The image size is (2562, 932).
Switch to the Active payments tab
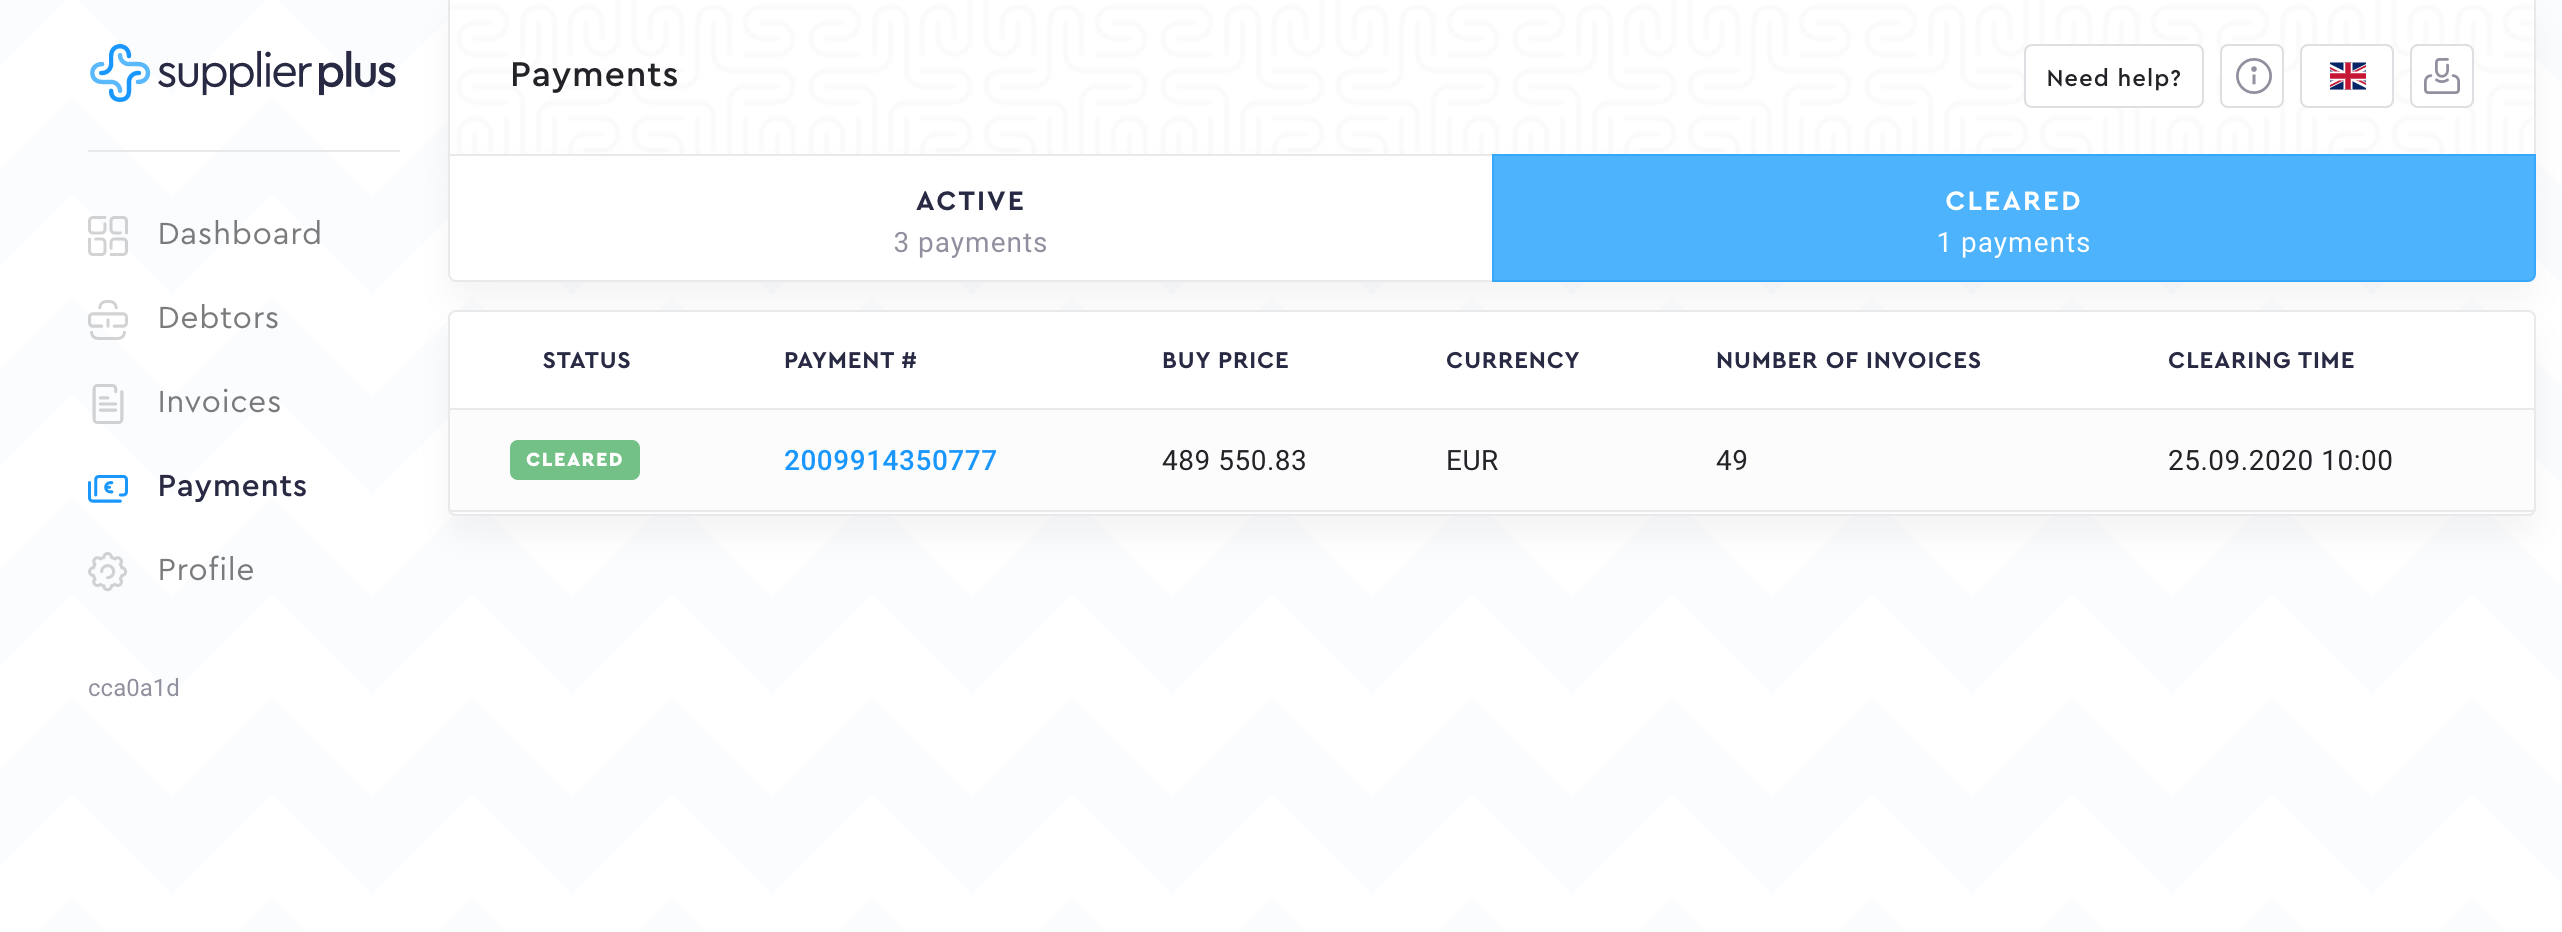coord(970,220)
